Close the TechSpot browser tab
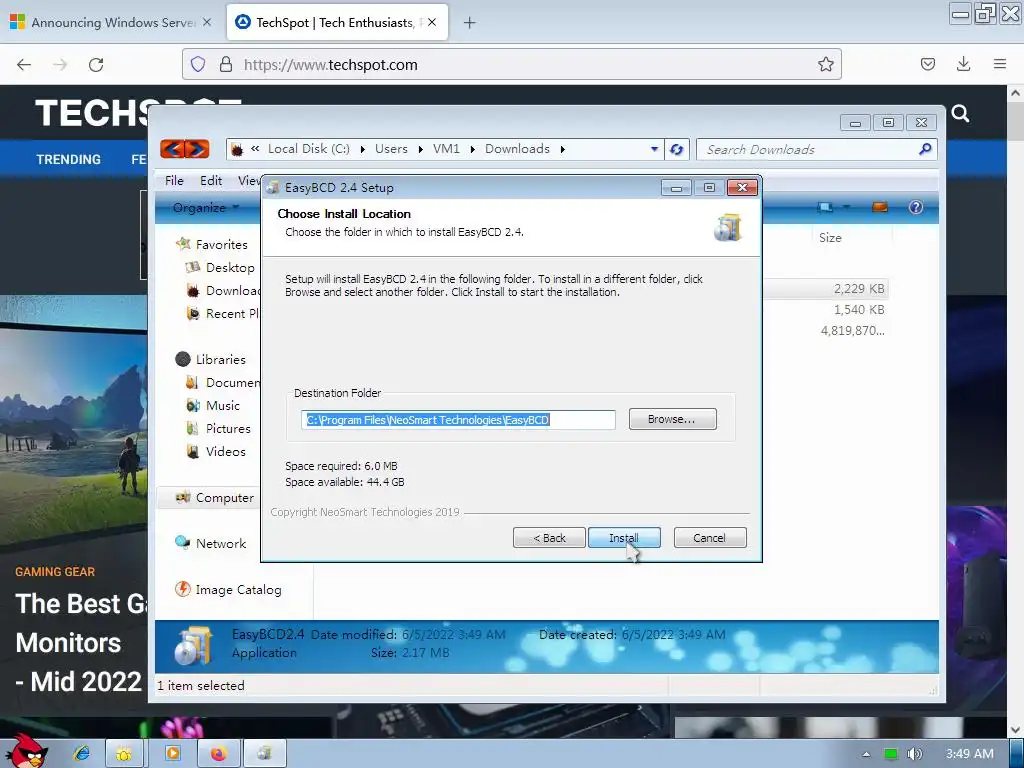Screen dimensions: 1024x768 [432, 22]
